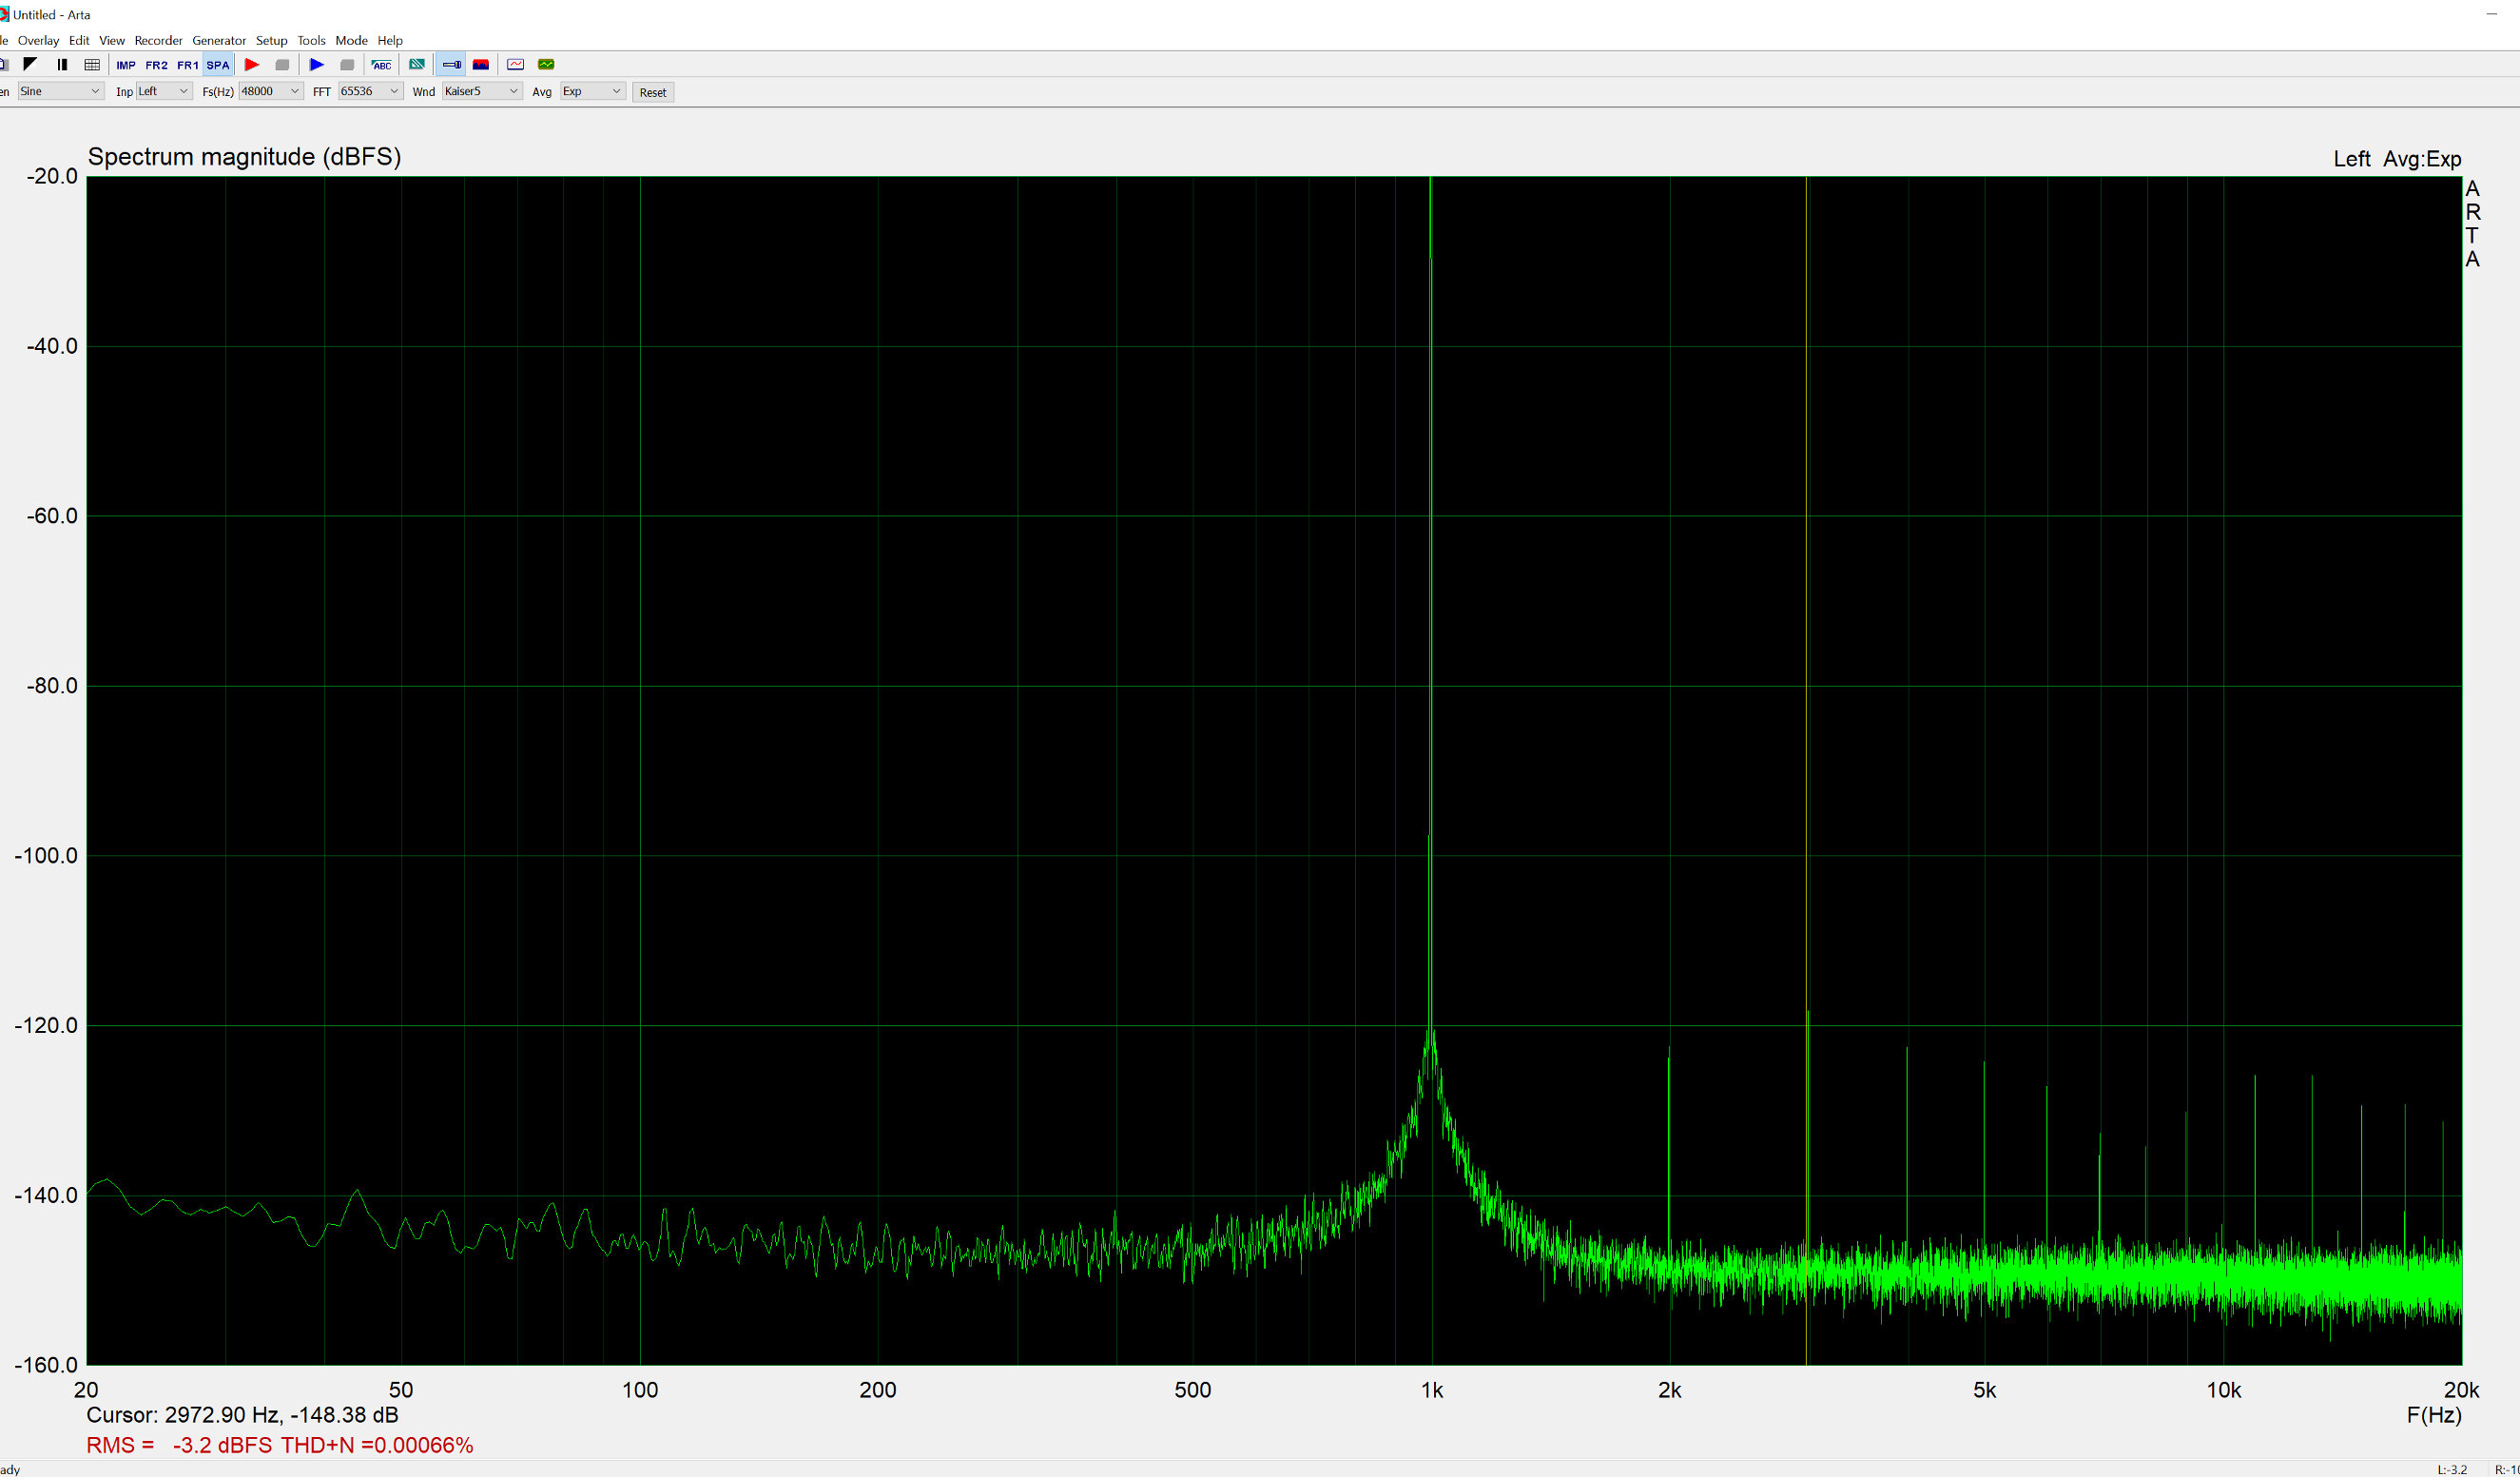Stop generator with second gray square

347,65
